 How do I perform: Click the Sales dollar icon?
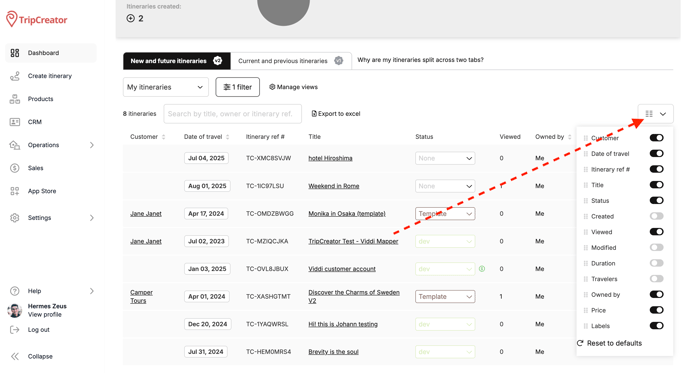15,168
